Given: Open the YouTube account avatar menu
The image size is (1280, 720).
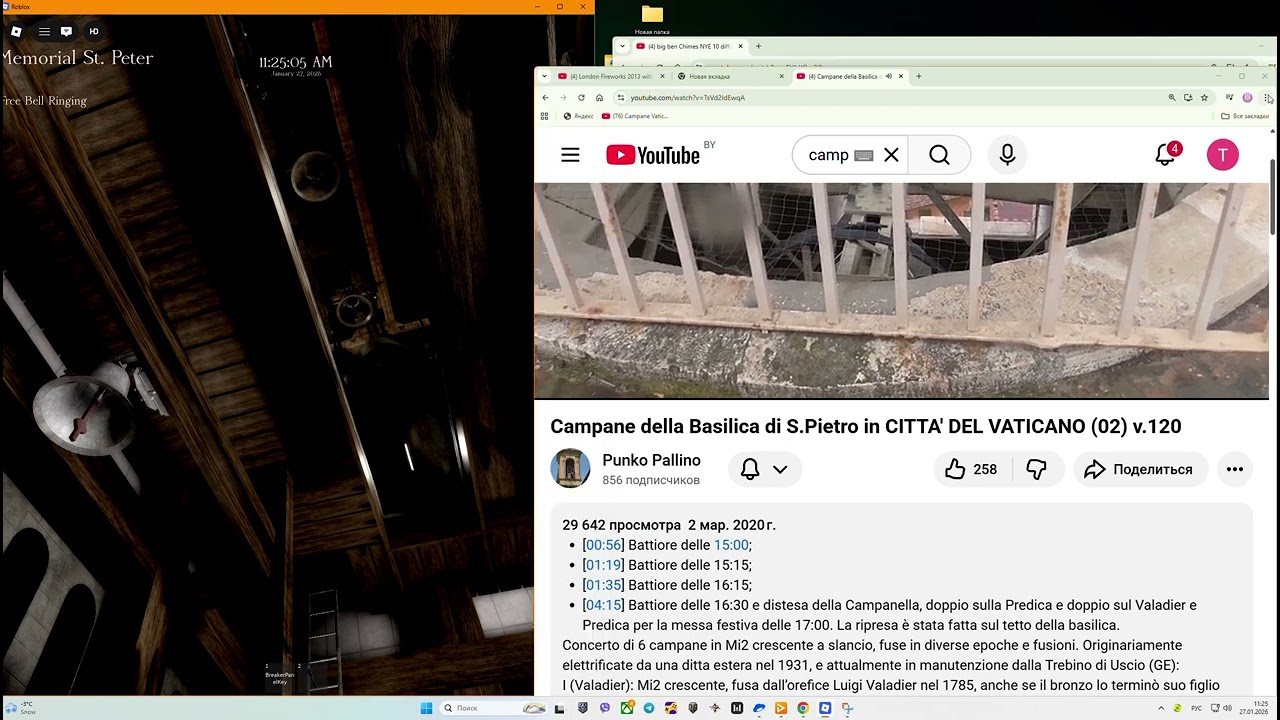Looking at the screenshot, I should pyautogui.click(x=1222, y=155).
